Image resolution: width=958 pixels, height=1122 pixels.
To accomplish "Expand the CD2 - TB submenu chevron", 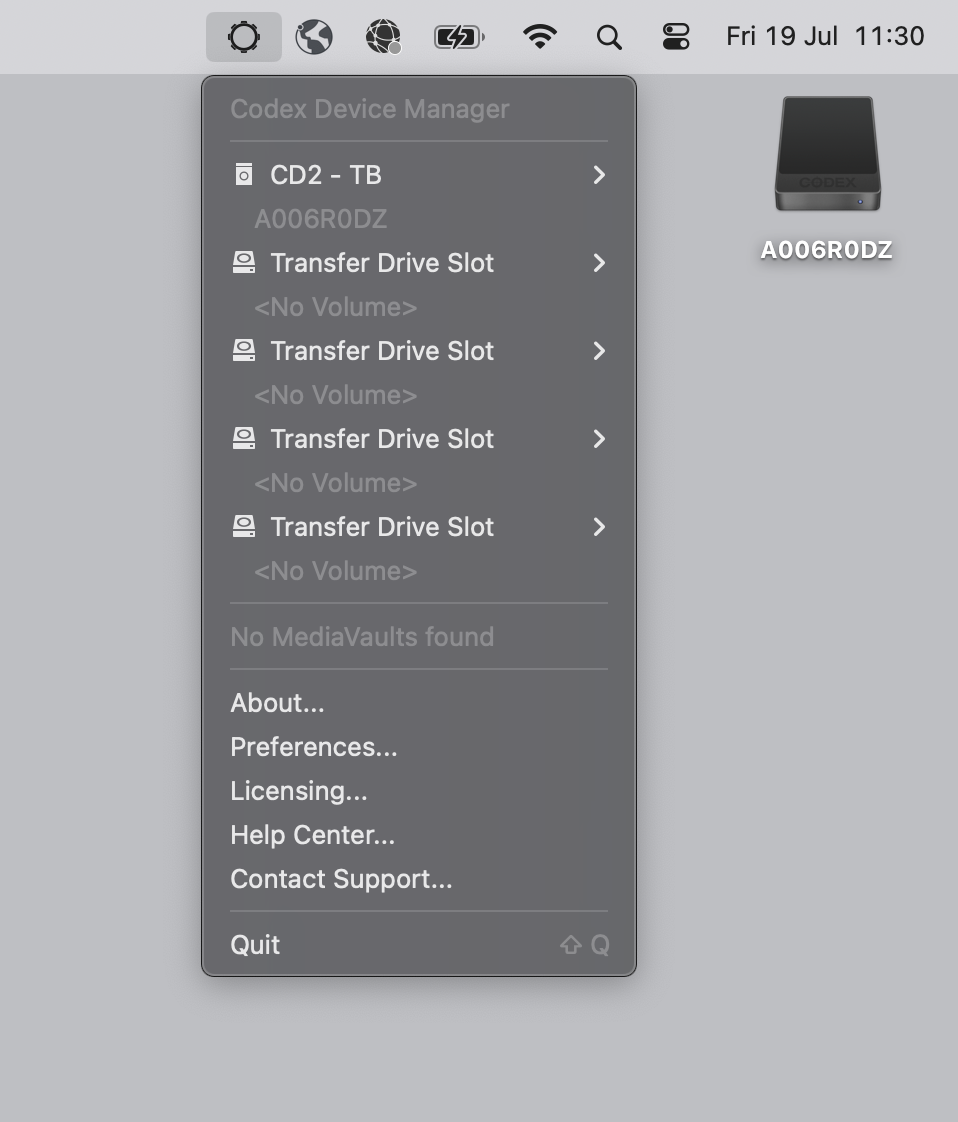I will coord(599,175).
